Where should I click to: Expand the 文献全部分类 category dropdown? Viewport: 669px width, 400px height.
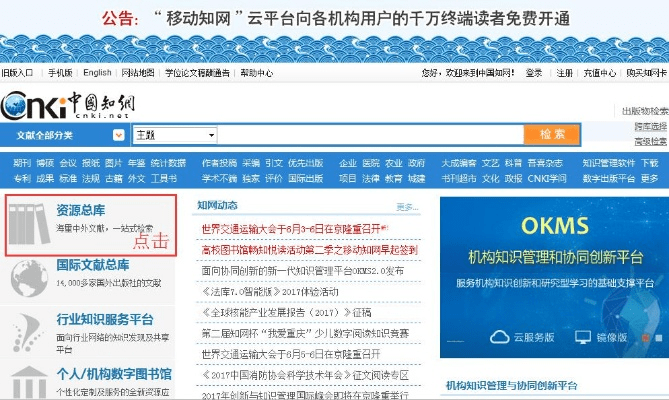click(119, 135)
